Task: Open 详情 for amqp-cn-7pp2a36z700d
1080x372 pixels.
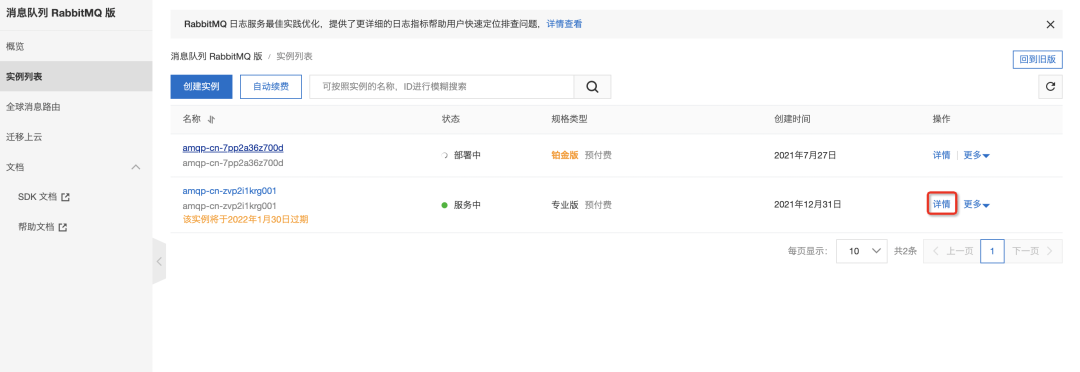Action: tap(942, 155)
